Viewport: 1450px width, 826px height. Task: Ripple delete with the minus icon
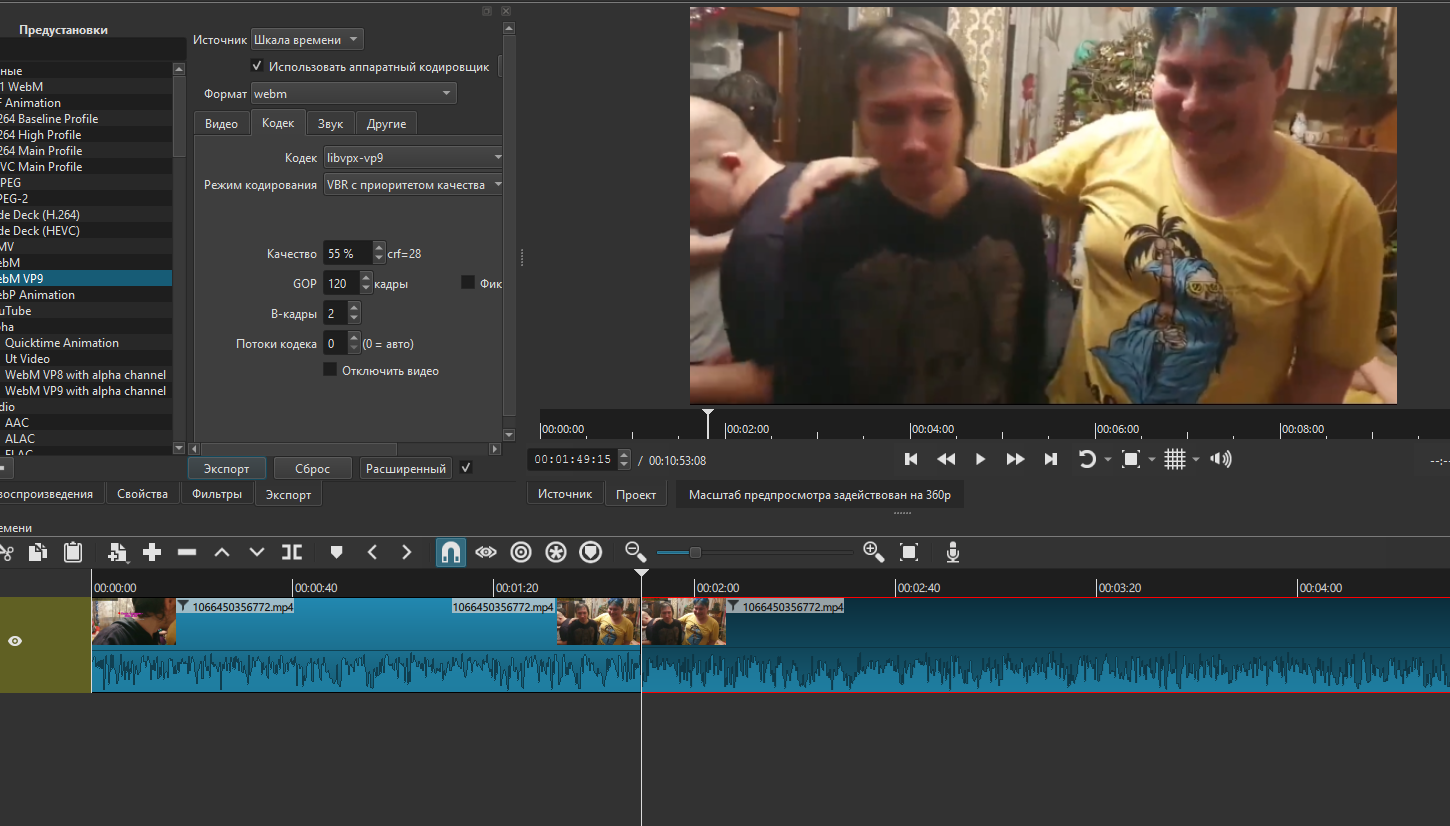click(x=186, y=552)
